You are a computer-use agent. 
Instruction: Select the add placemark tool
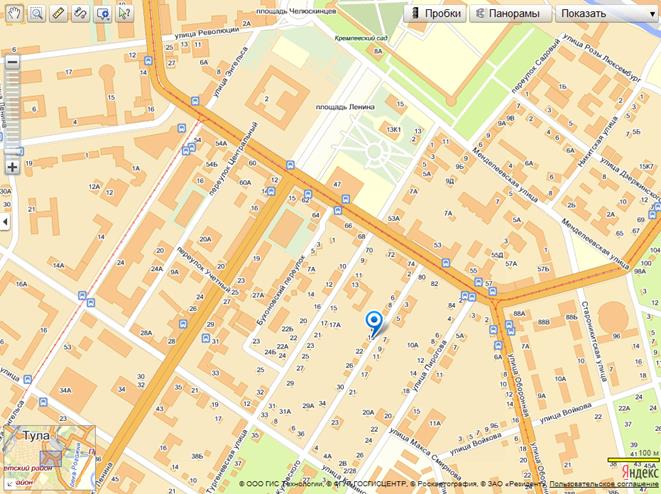(x=102, y=13)
